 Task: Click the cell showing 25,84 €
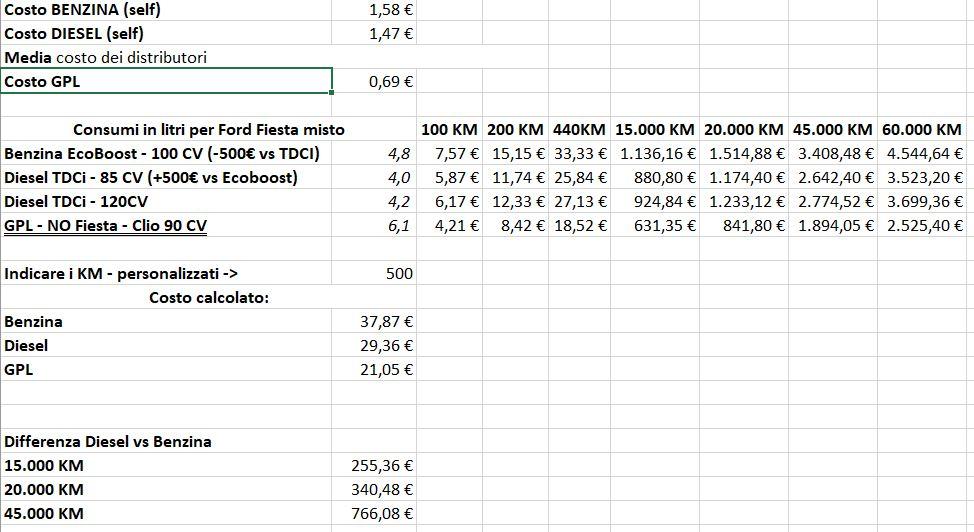point(579,178)
